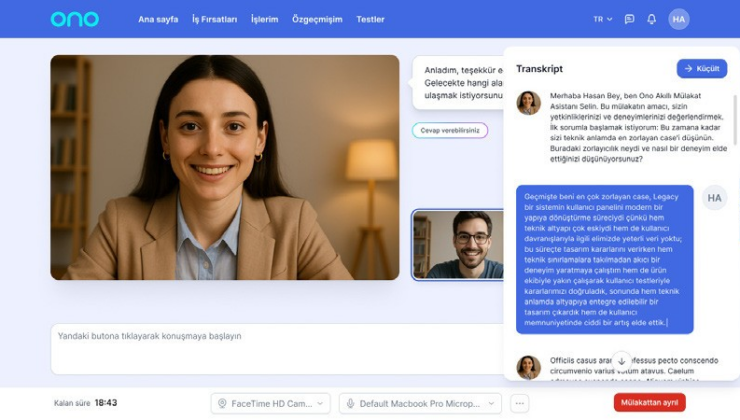Open the notifications bell
The width and height of the screenshot is (740, 420).
click(651, 19)
